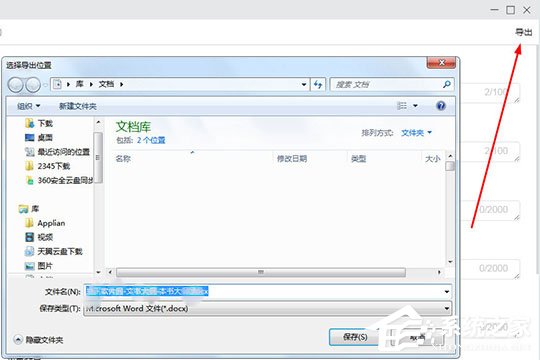Click the 文档 breadcrumb in the address bar
Screen dimensions: 540x360
[106, 84]
